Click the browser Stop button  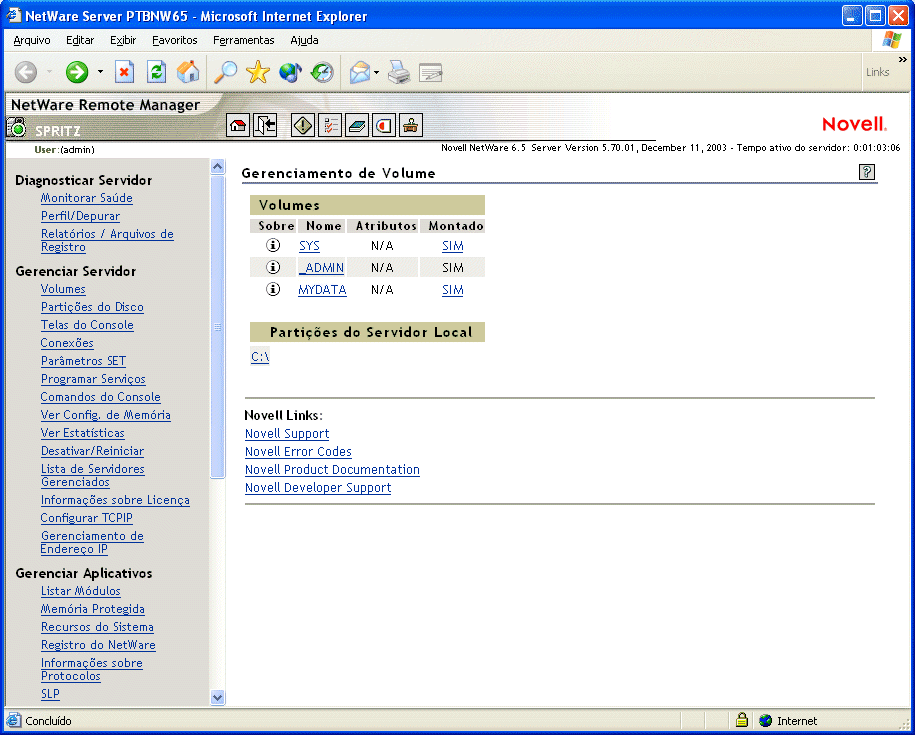(x=124, y=72)
